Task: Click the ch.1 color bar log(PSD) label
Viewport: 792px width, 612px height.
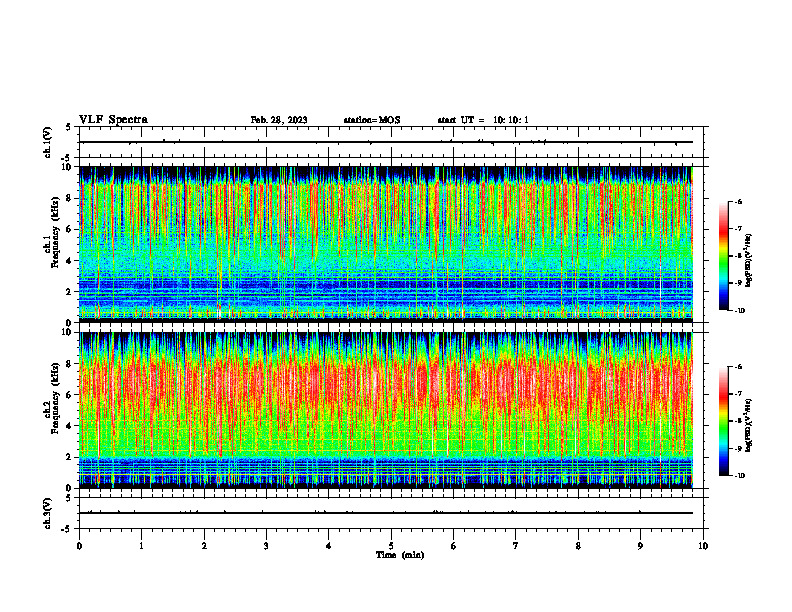Action: (749, 261)
